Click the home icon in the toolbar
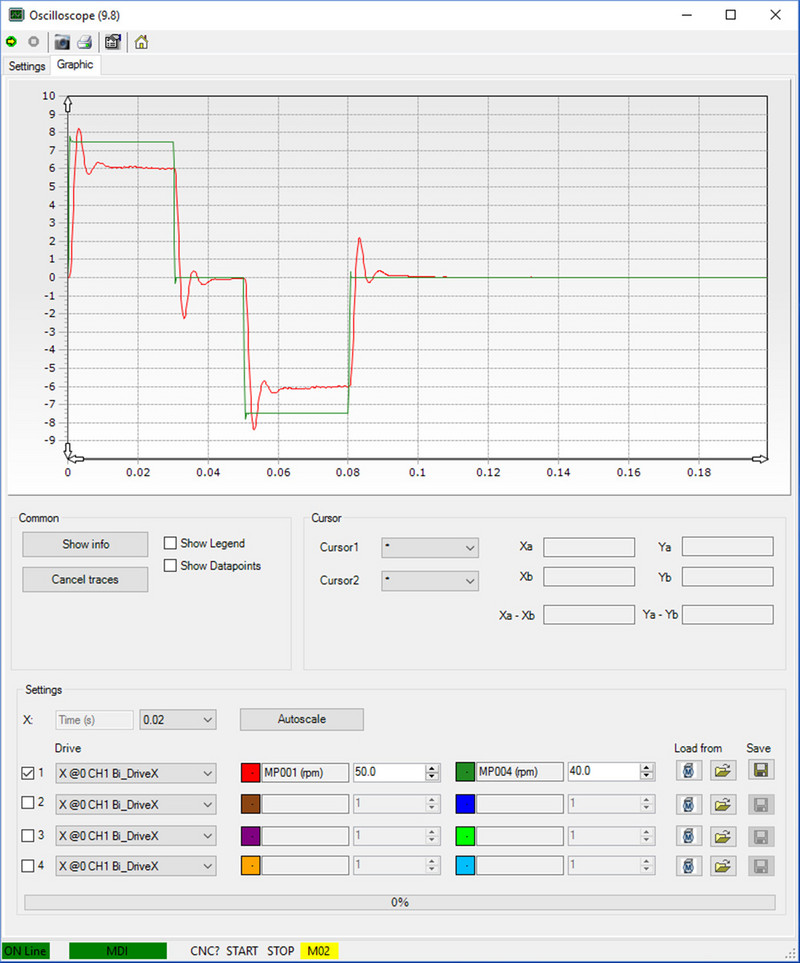This screenshot has height=963, width=800. click(x=141, y=42)
